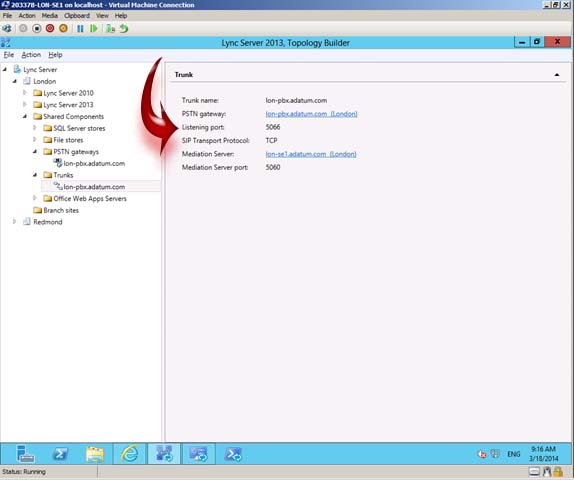Open the View menu
This screenshot has width=574, height=480.
point(102,16)
